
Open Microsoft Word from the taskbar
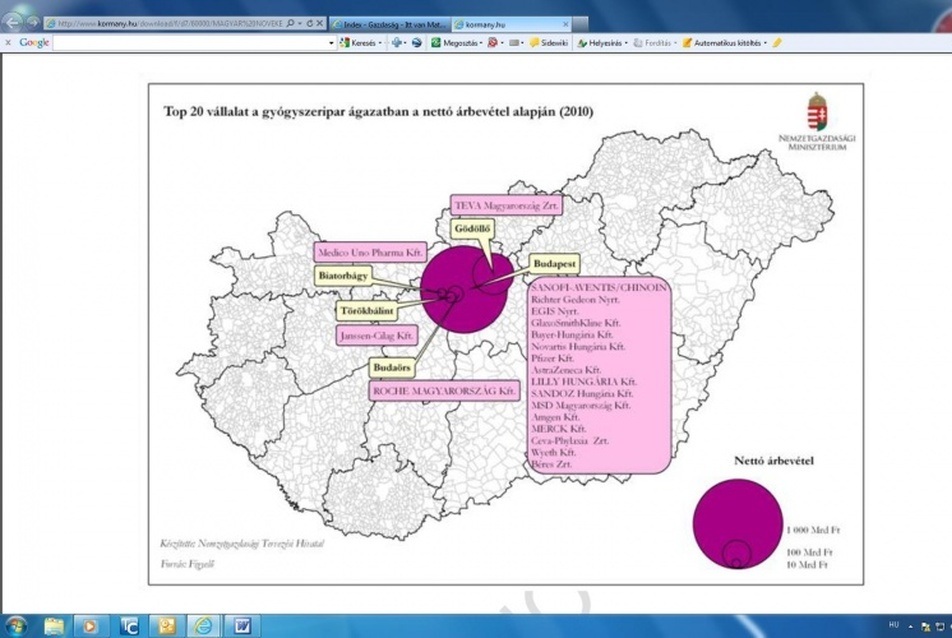click(x=241, y=626)
